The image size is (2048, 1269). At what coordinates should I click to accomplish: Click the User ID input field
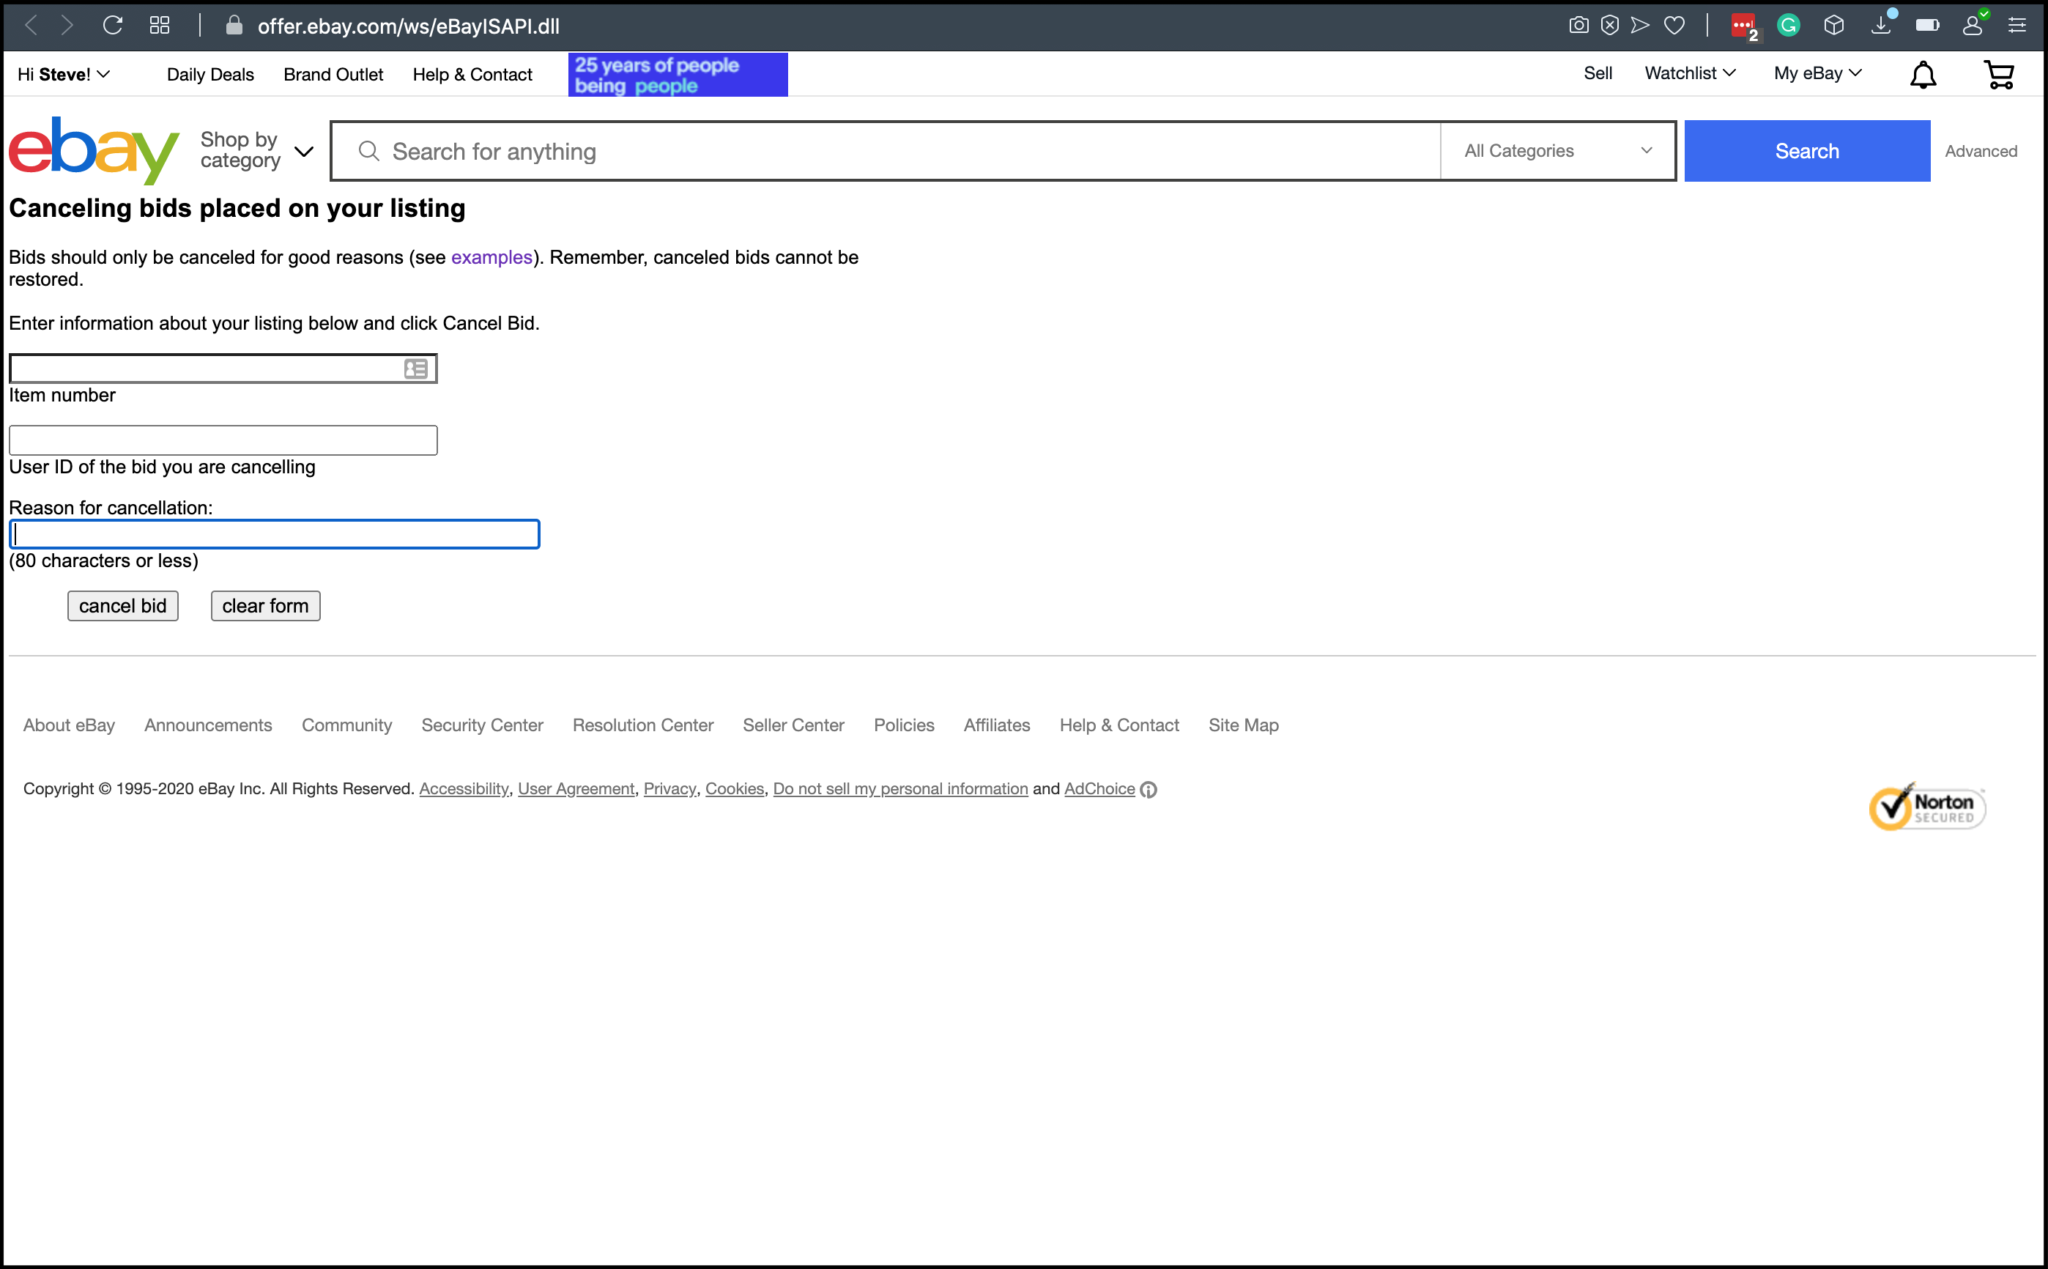(x=223, y=440)
